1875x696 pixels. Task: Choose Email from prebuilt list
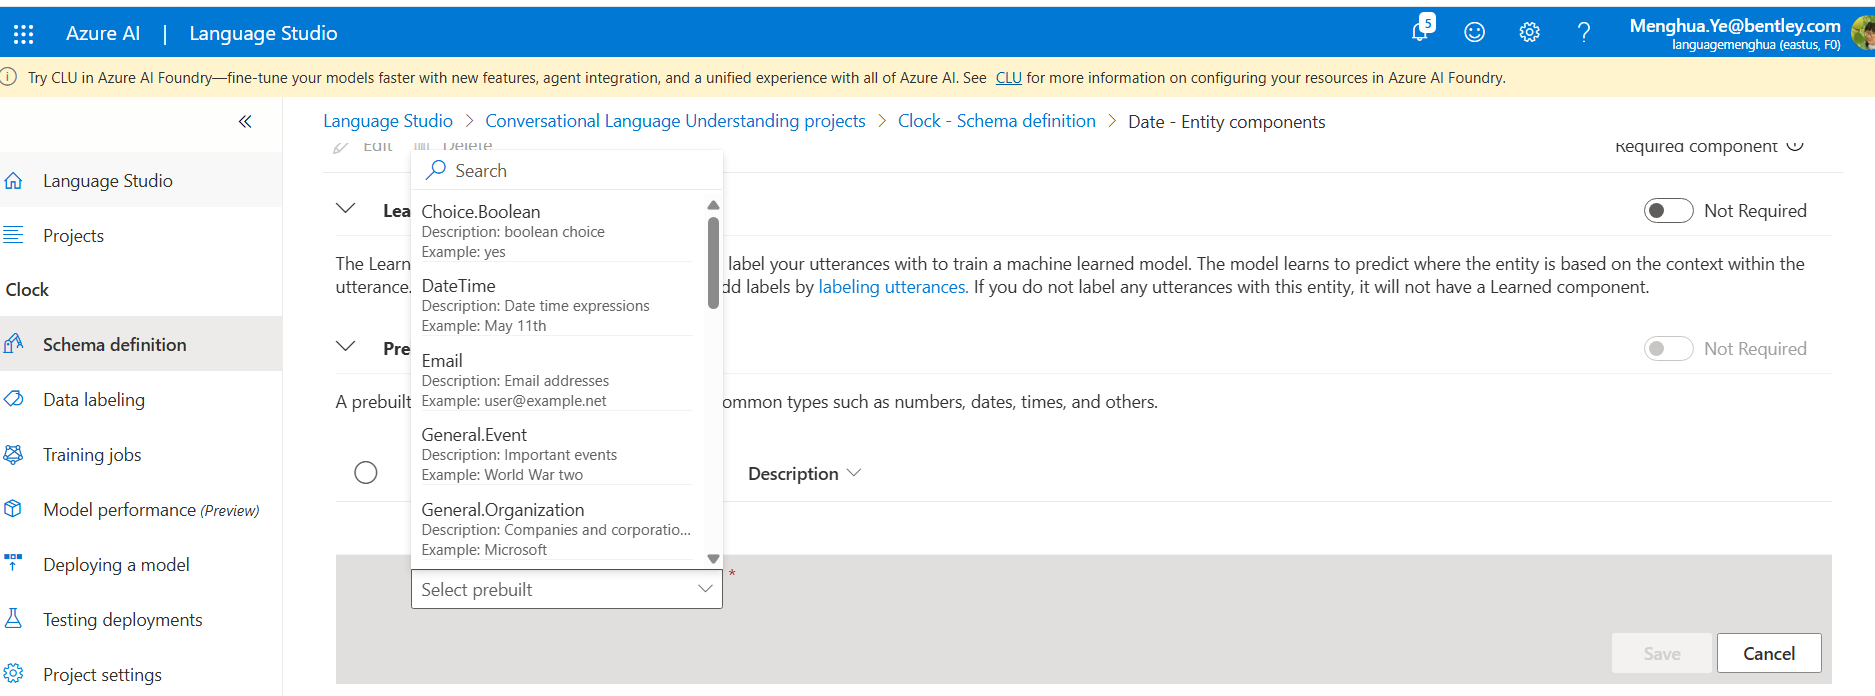pos(556,380)
